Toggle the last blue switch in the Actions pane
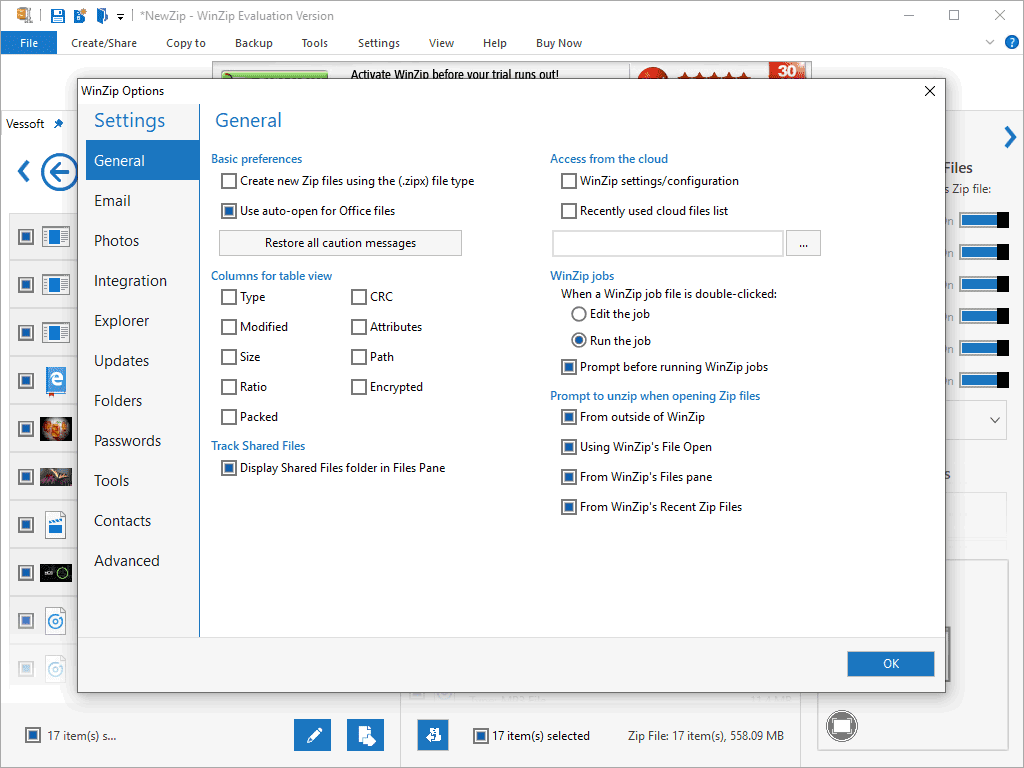1024x768 pixels. (x=984, y=380)
